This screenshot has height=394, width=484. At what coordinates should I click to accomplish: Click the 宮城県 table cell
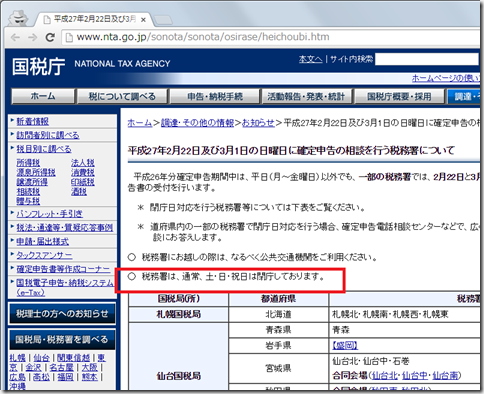coord(279,368)
